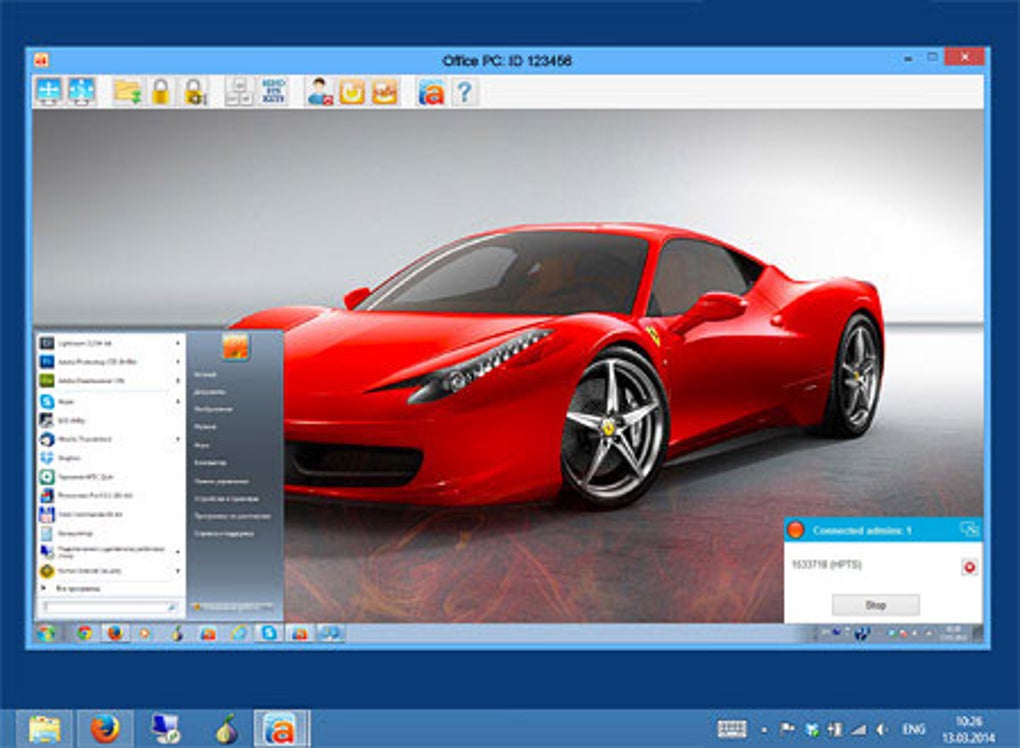Click the orange refresh toolbar icon

pyautogui.click(x=352, y=92)
